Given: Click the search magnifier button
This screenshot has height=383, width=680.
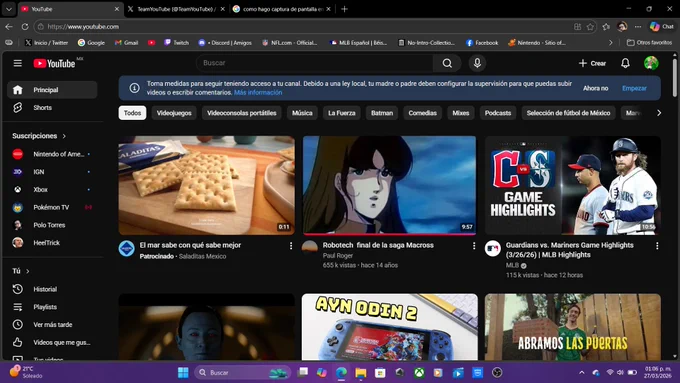Looking at the screenshot, I should 447,63.
